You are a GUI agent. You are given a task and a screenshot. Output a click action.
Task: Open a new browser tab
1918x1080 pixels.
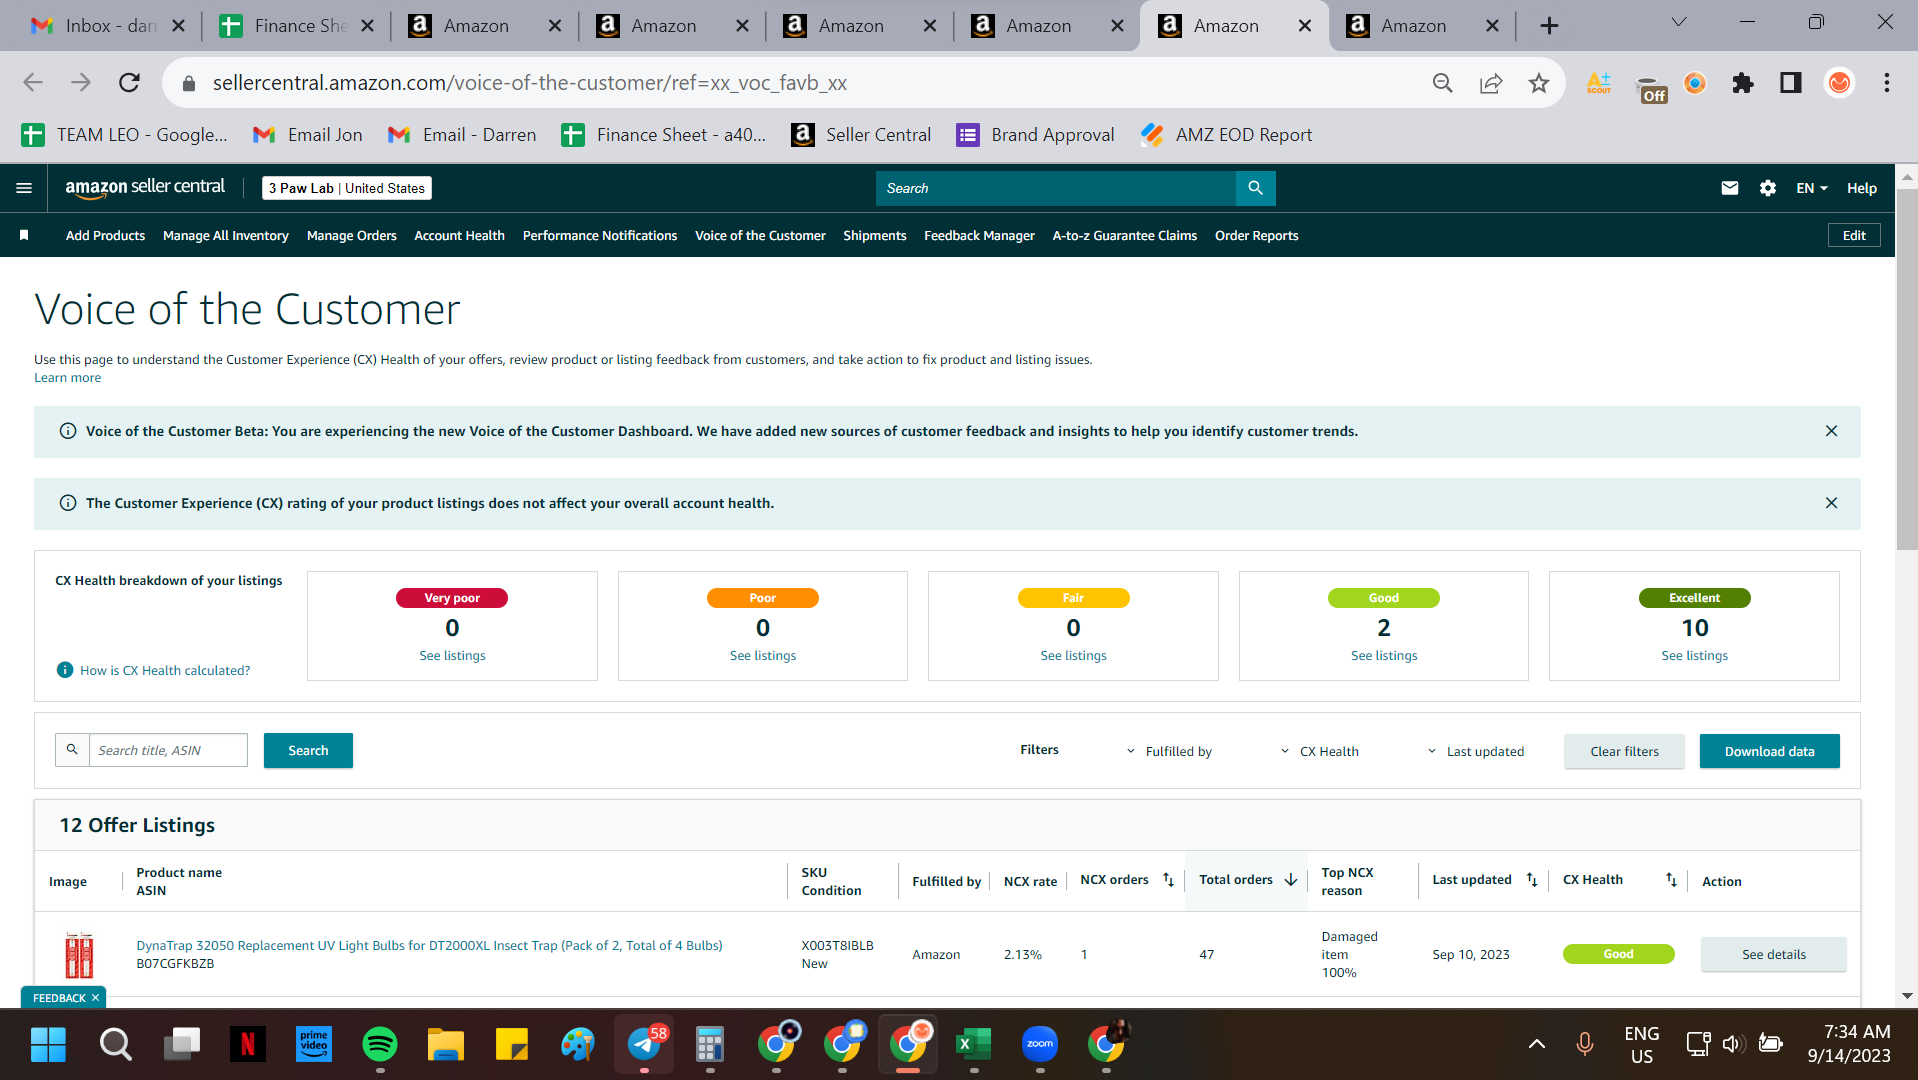1549,26
